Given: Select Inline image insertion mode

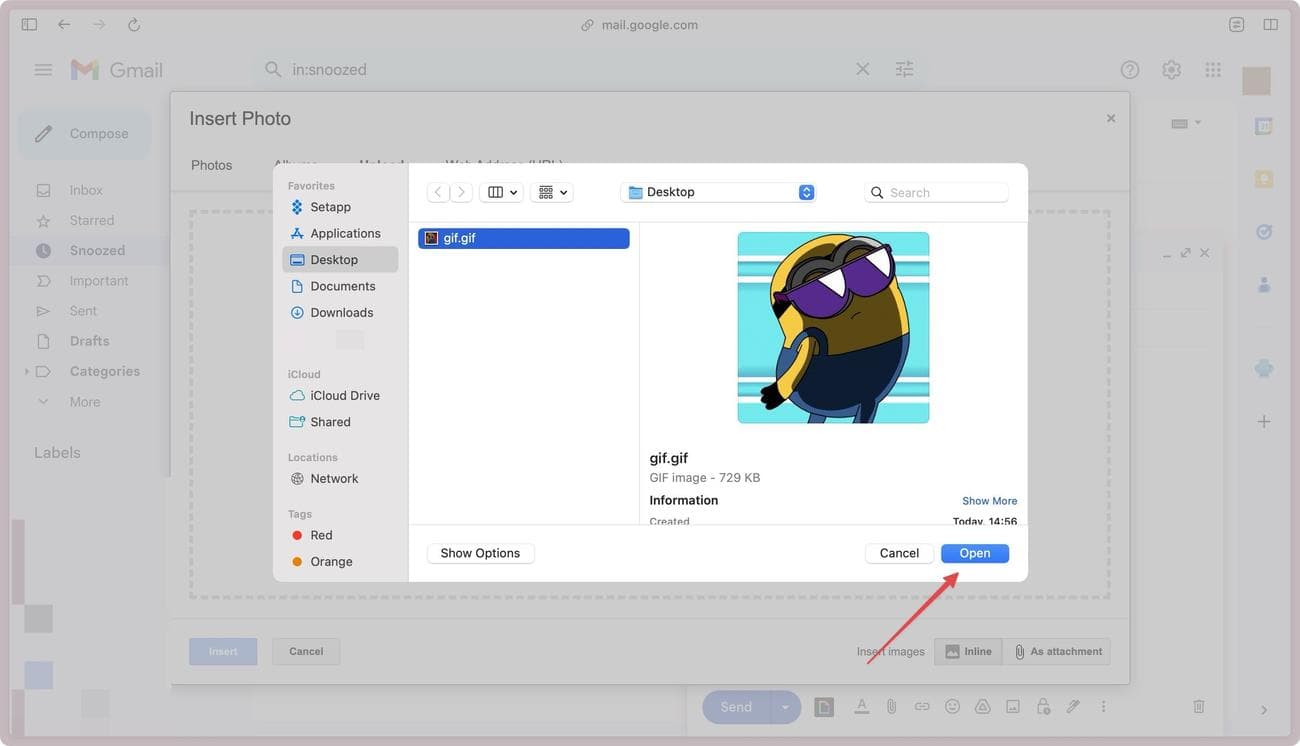Looking at the screenshot, I should [x=967, y=650].
